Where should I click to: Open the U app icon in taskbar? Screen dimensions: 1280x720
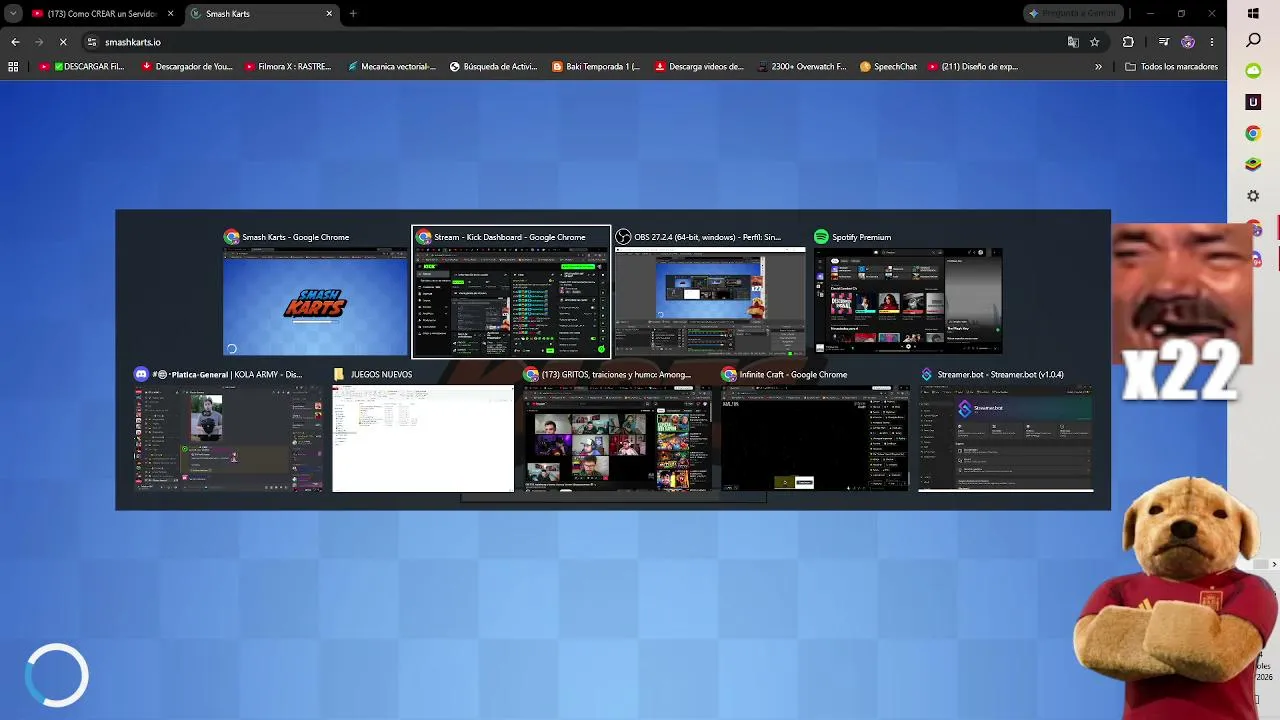(1253, 102)
